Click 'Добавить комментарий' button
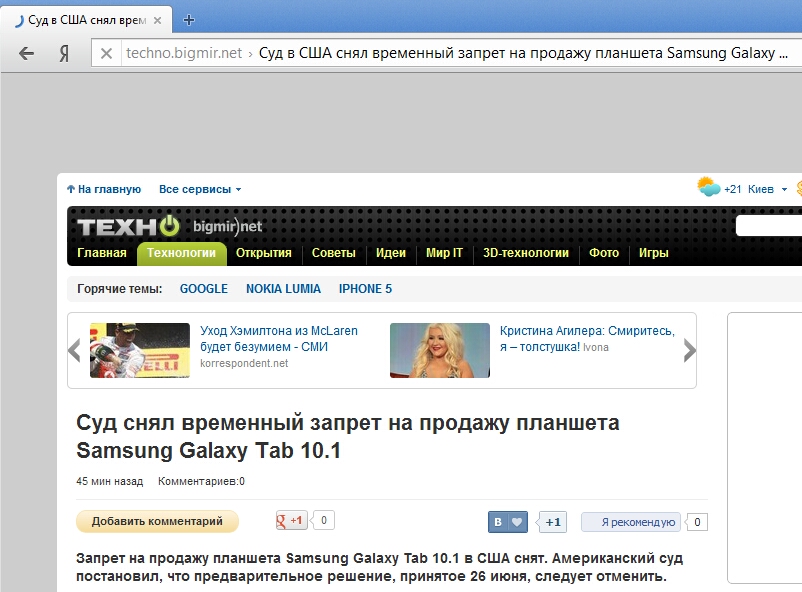The width and height of the screenshot is (802, 592). pyautogui.click(x=157, y=521)
